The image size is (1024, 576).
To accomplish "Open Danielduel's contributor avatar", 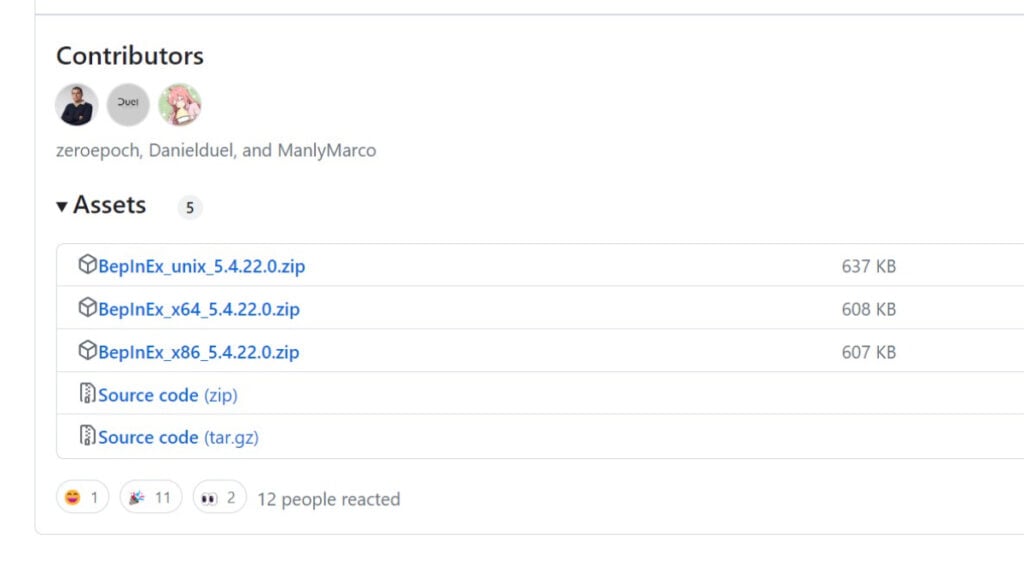I will click(x=128, y=105).
